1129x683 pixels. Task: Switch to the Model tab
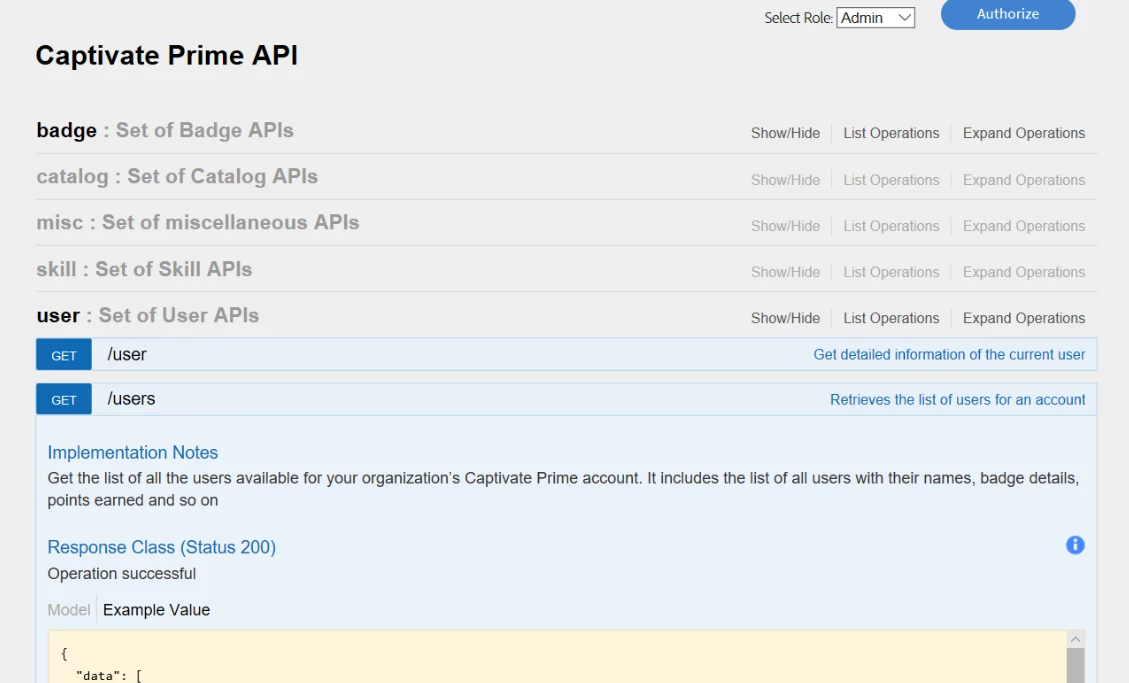pos(68,610)
